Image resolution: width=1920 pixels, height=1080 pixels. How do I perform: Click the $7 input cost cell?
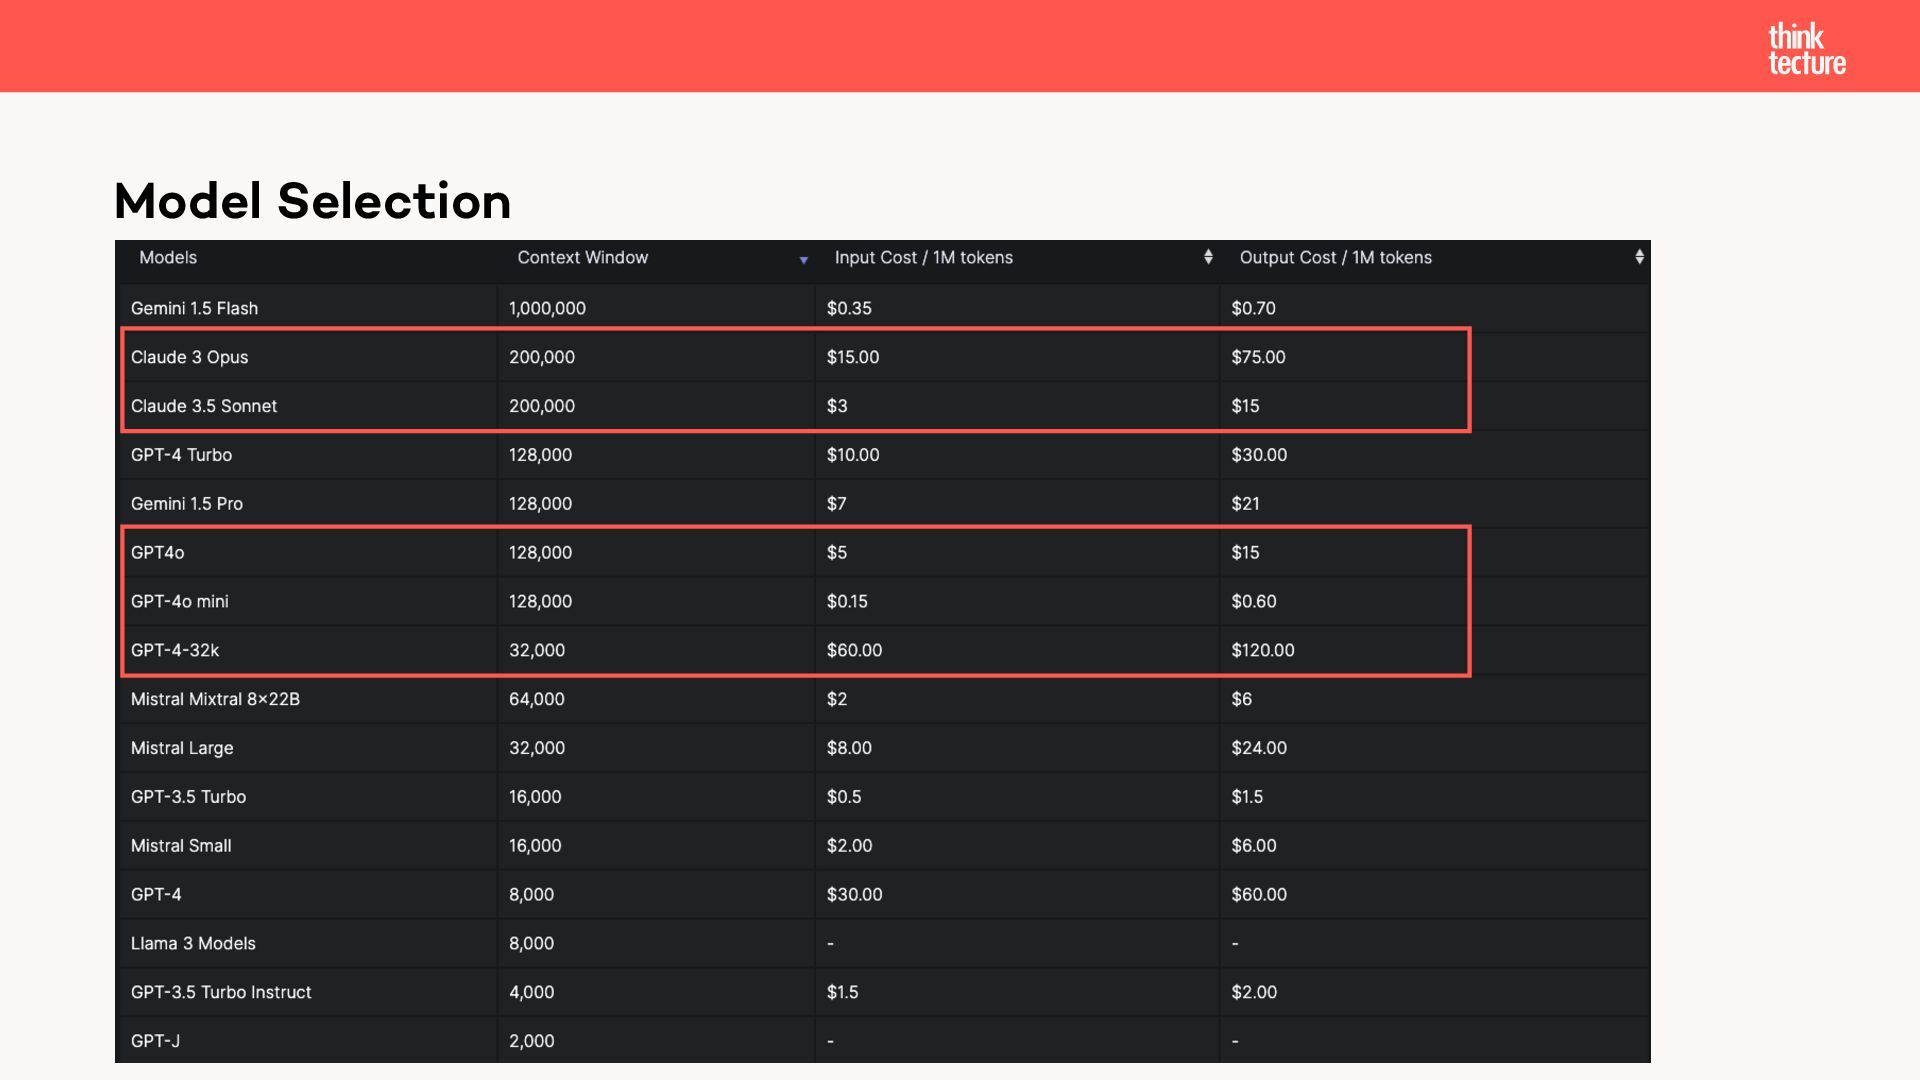[836, 504]
